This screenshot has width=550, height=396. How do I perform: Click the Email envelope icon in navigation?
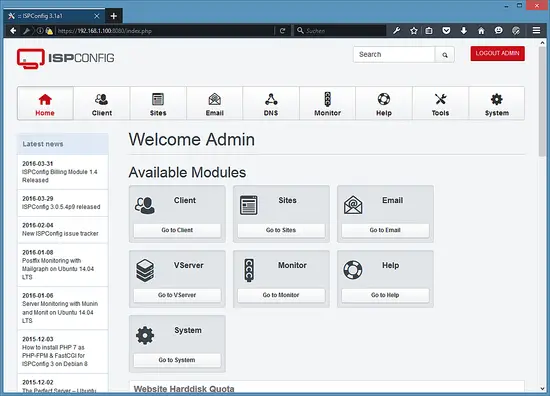point(215,99)
